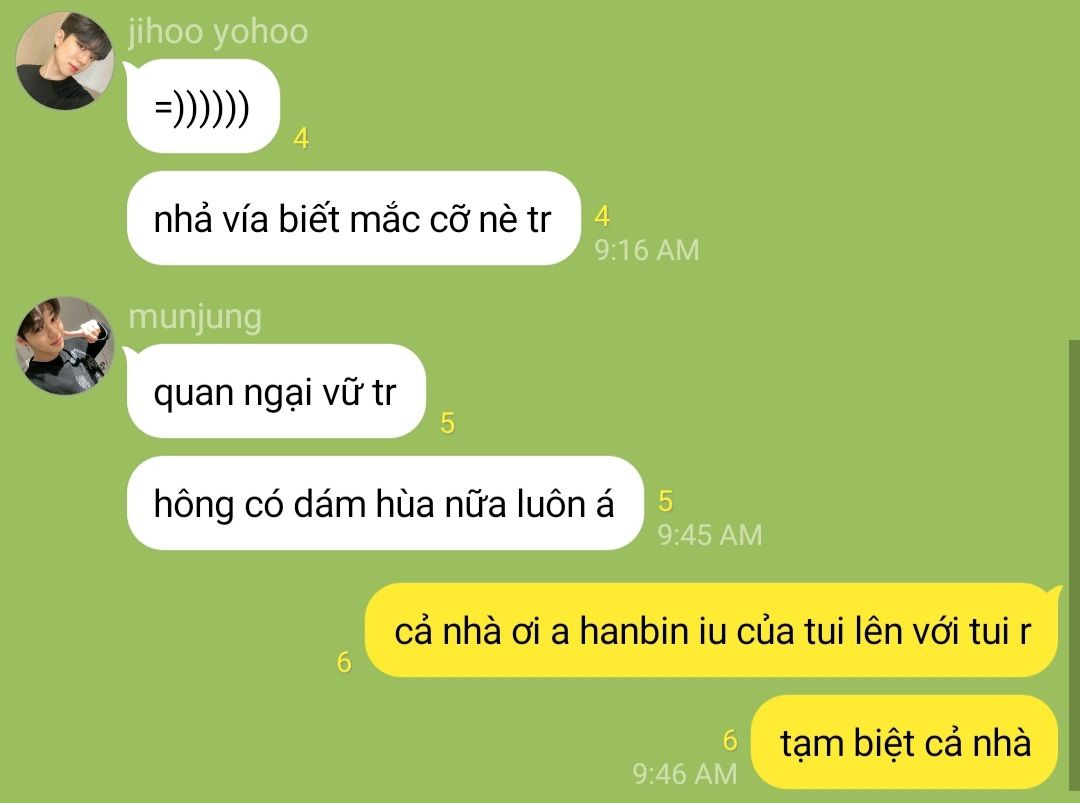Select the "nhả vía biết mắc cỡ nè tr" message
The width and height of the screenshot is (1080, 803).
tap(353, 218)
